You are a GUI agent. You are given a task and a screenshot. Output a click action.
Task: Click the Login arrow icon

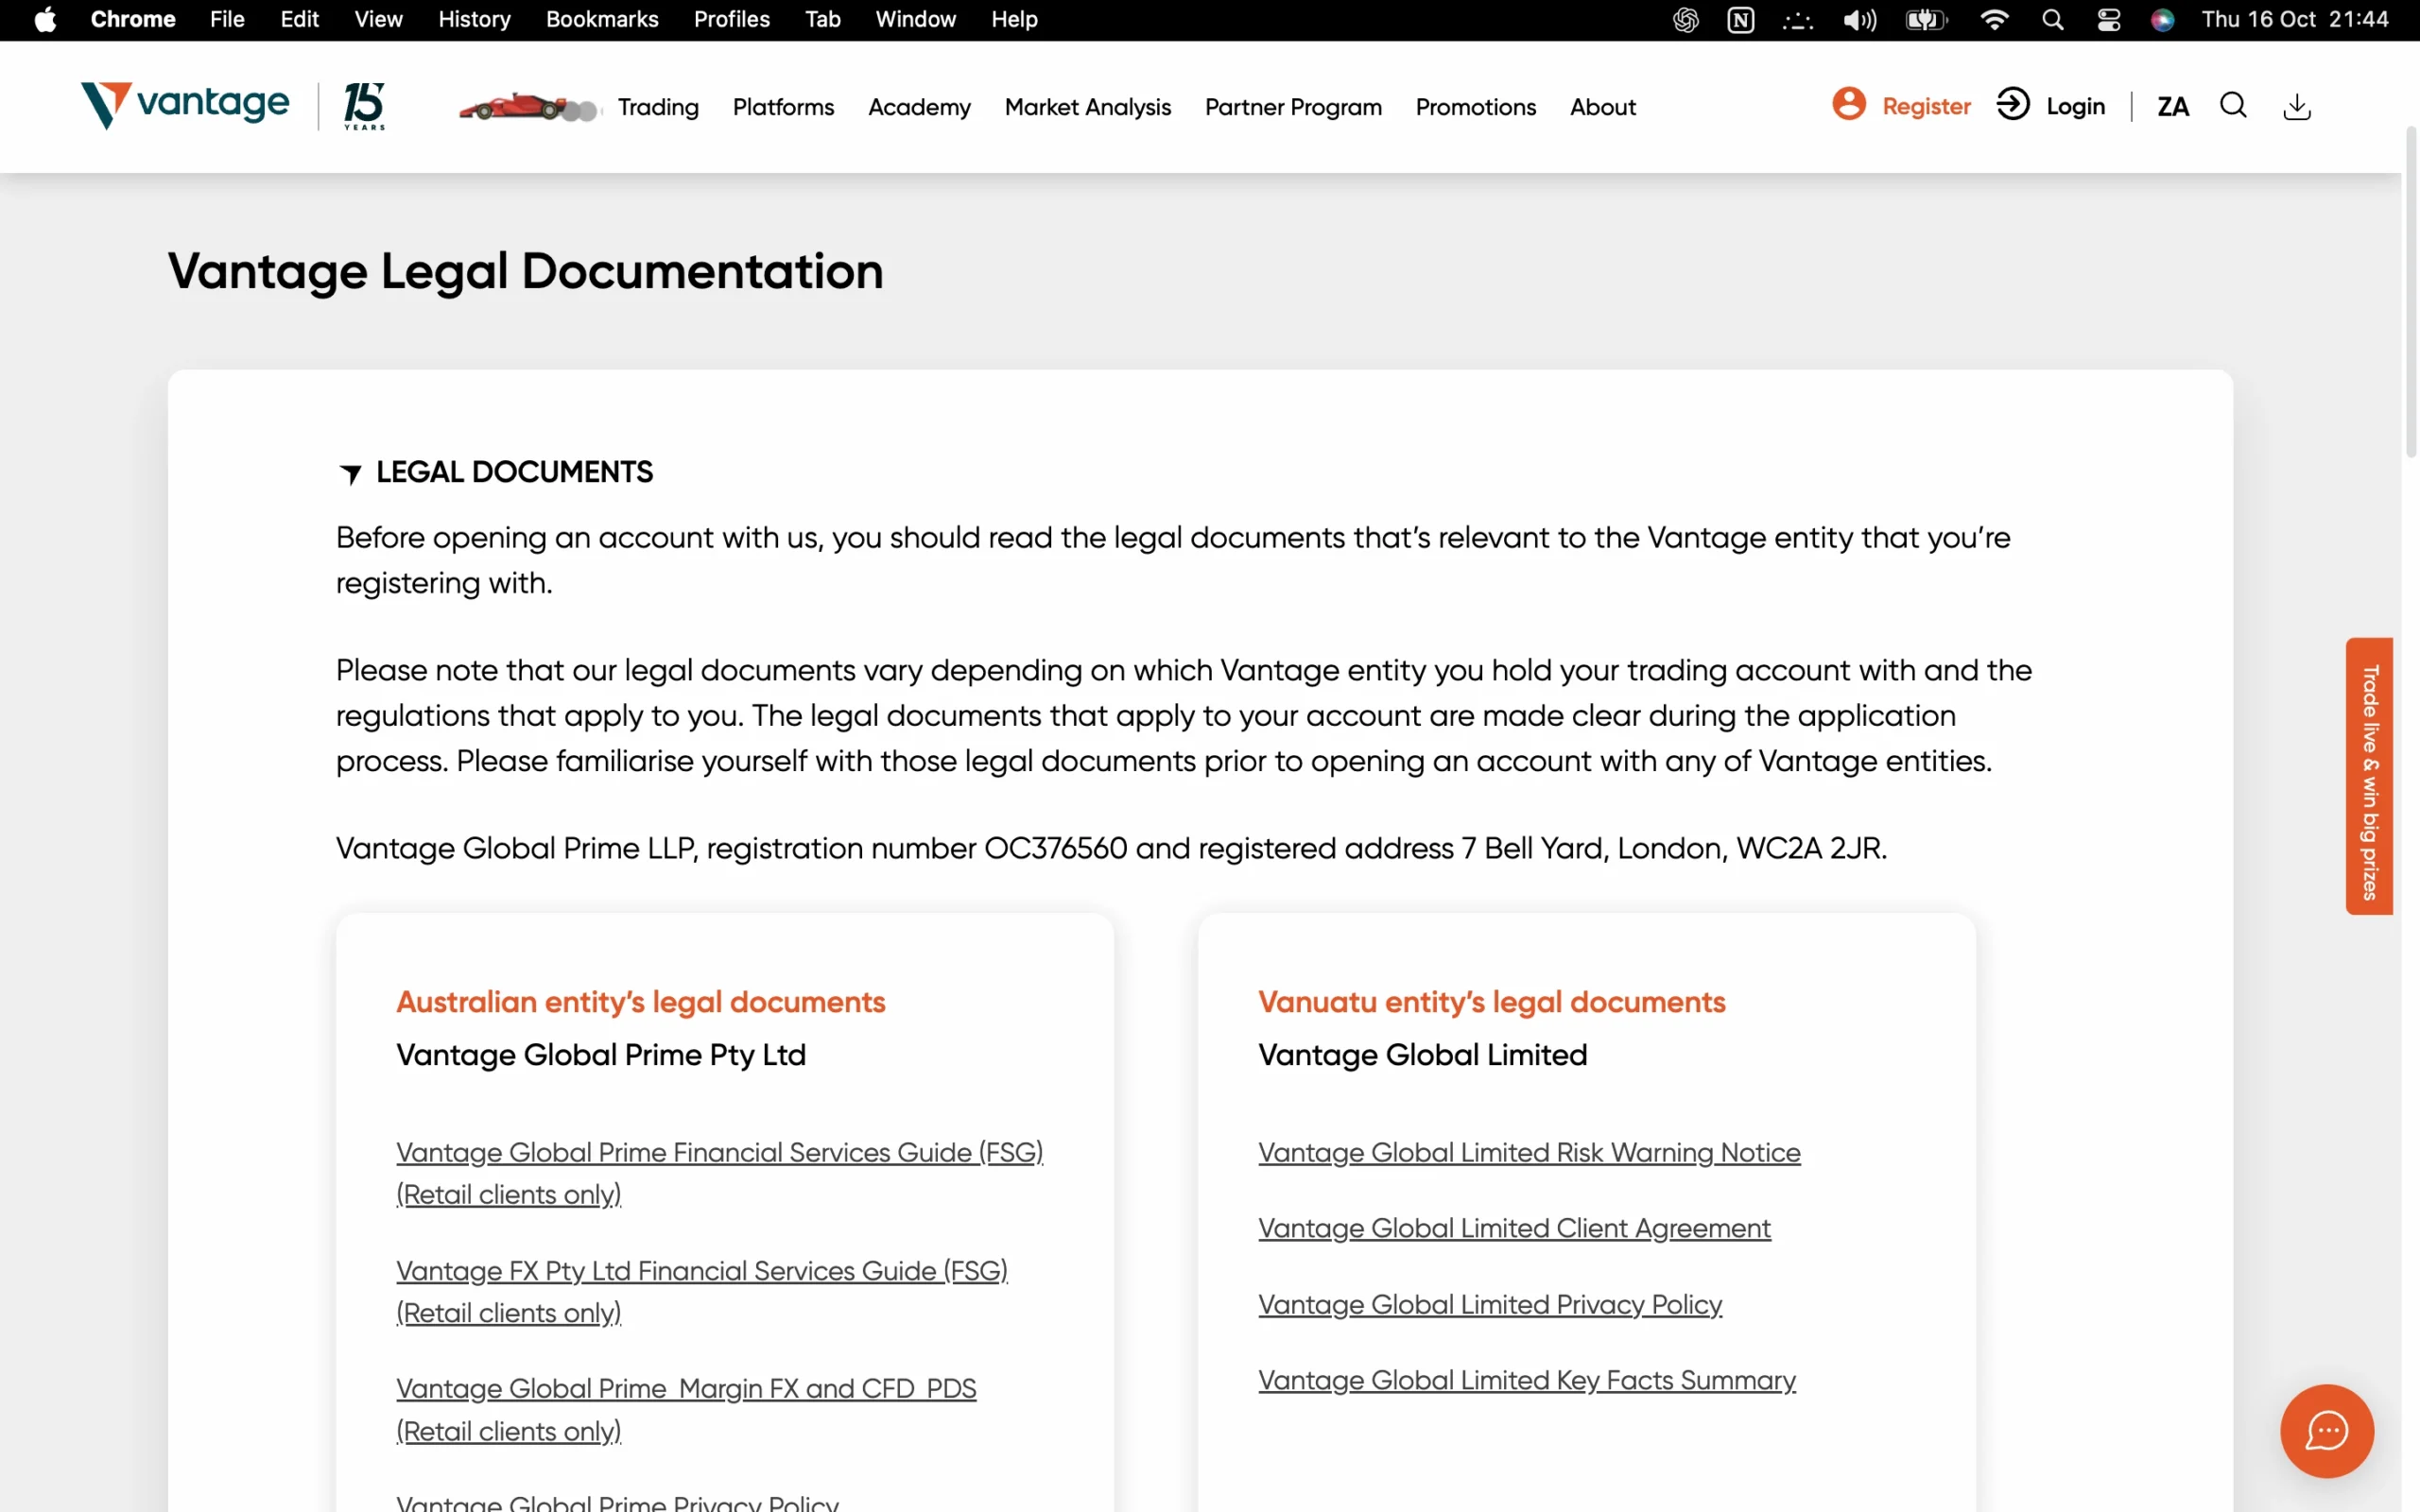pyautogui.click(x=2012, y=104)
